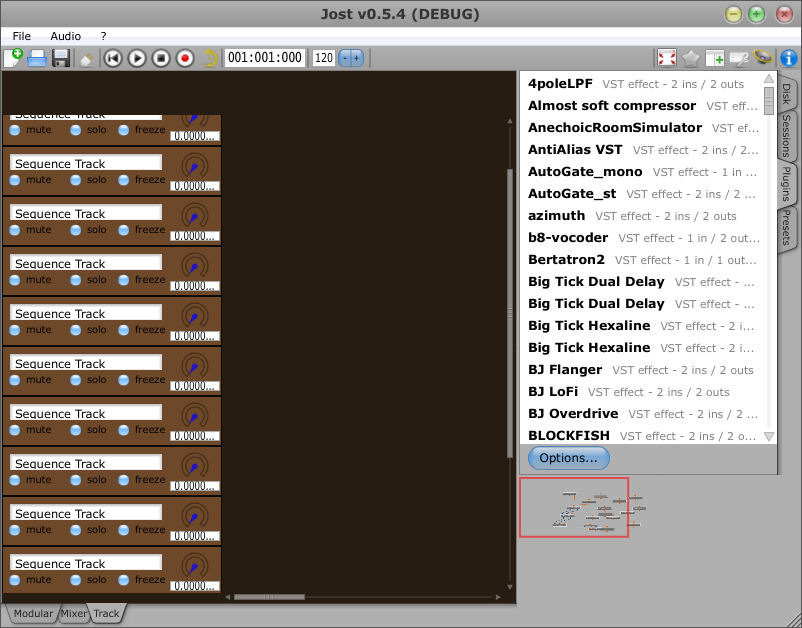This screenshot has height=628, width=802.
Task: Toggle freeze on the bottom Sequence Track
Action: click(x=124, y=580)
